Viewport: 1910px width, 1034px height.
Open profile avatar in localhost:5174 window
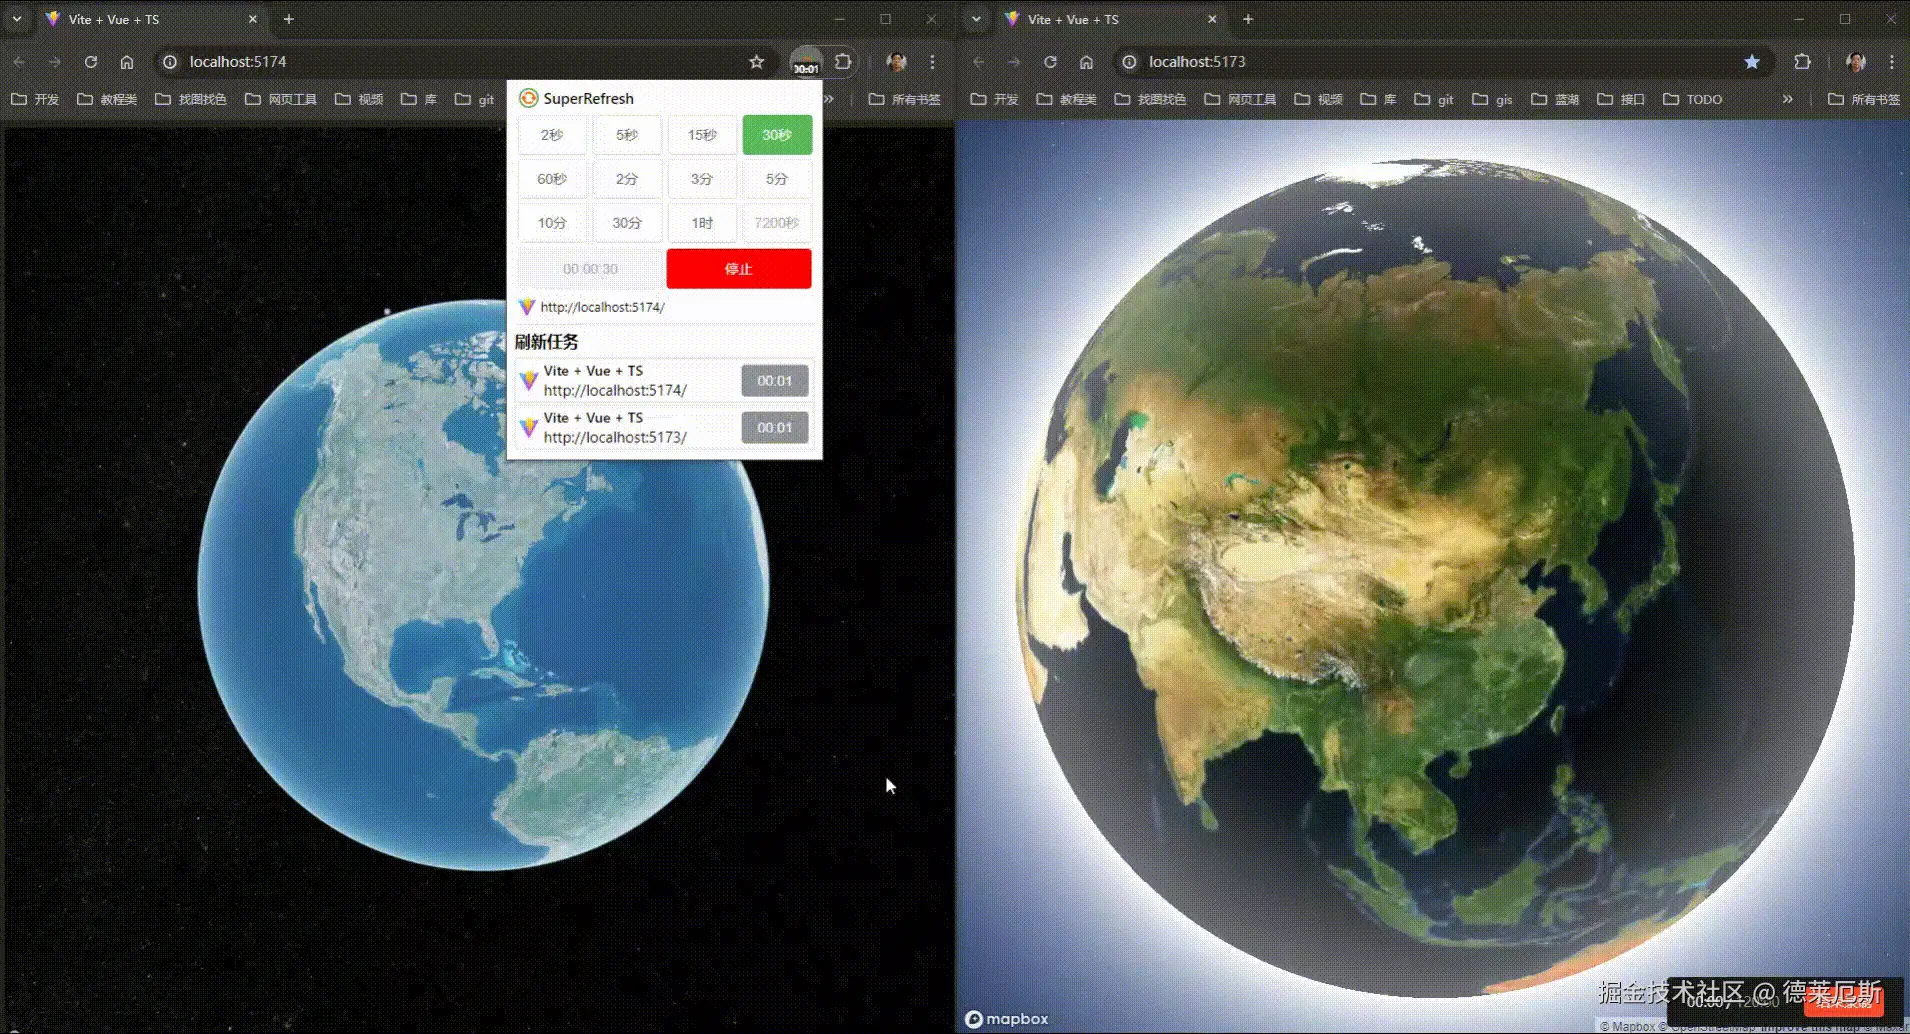coord(896,62)
